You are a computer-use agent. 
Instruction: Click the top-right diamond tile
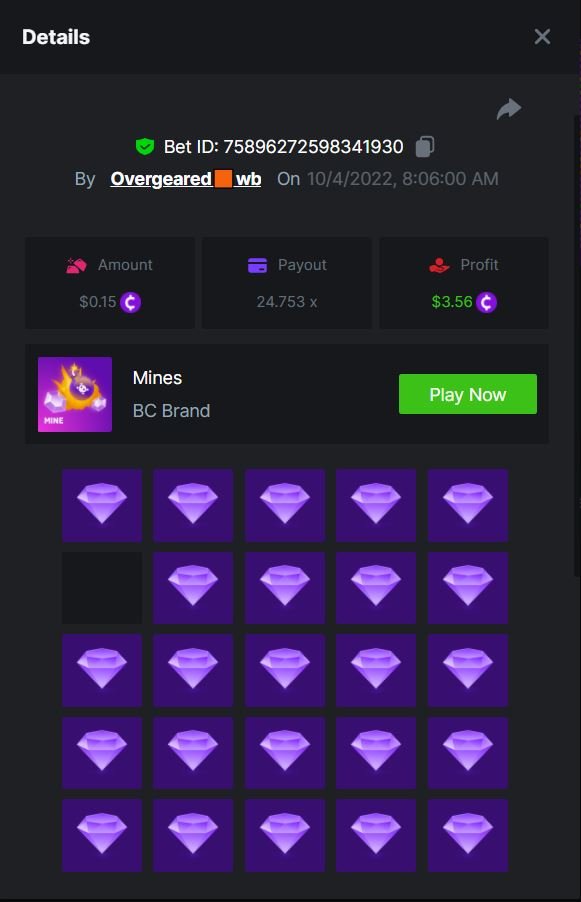coord(468,505)
